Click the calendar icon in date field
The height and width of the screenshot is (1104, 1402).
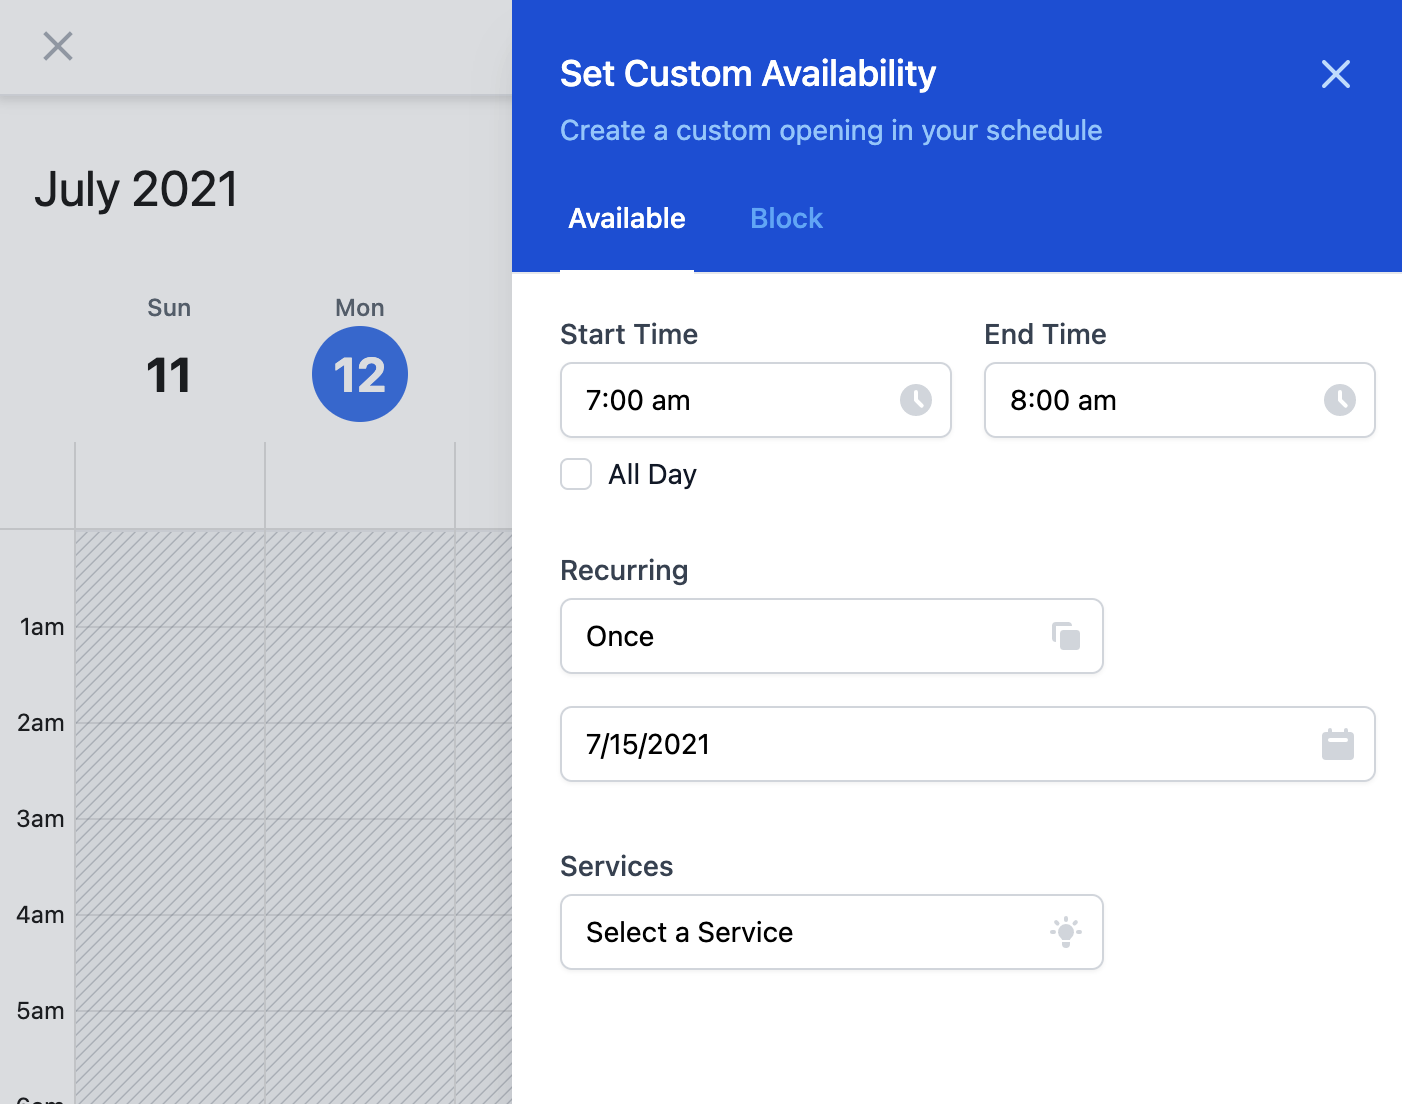pos(1337,744)
